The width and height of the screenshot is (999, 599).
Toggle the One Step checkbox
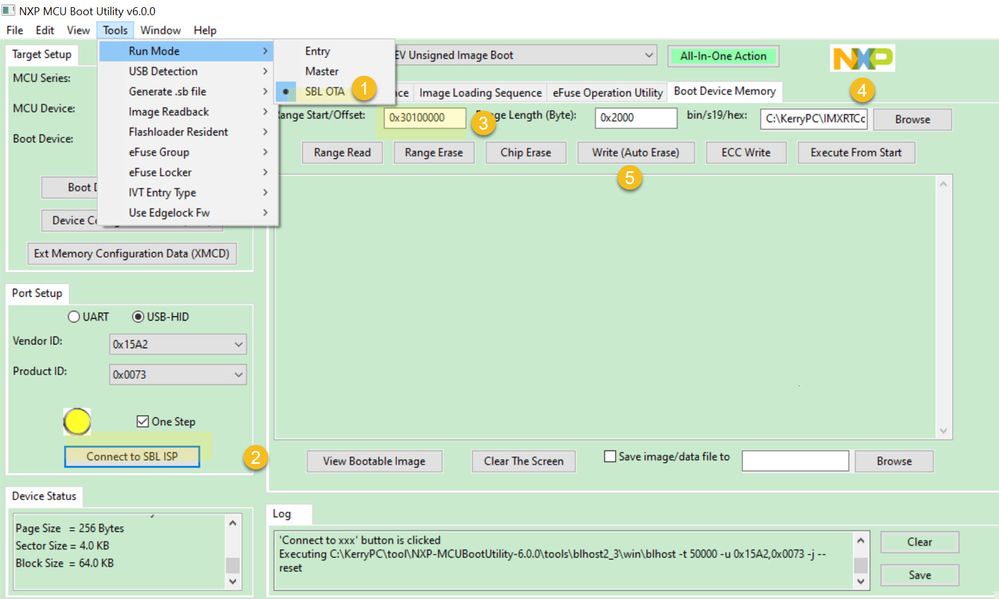coord(143,421)
